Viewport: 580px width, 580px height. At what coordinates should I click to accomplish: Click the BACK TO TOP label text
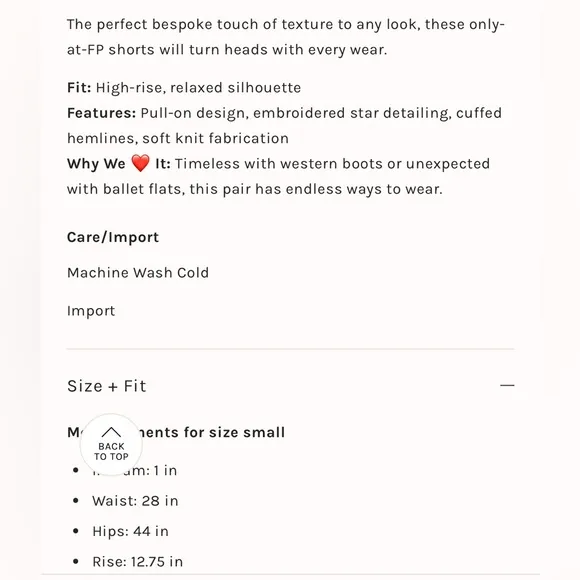(111, 452)
